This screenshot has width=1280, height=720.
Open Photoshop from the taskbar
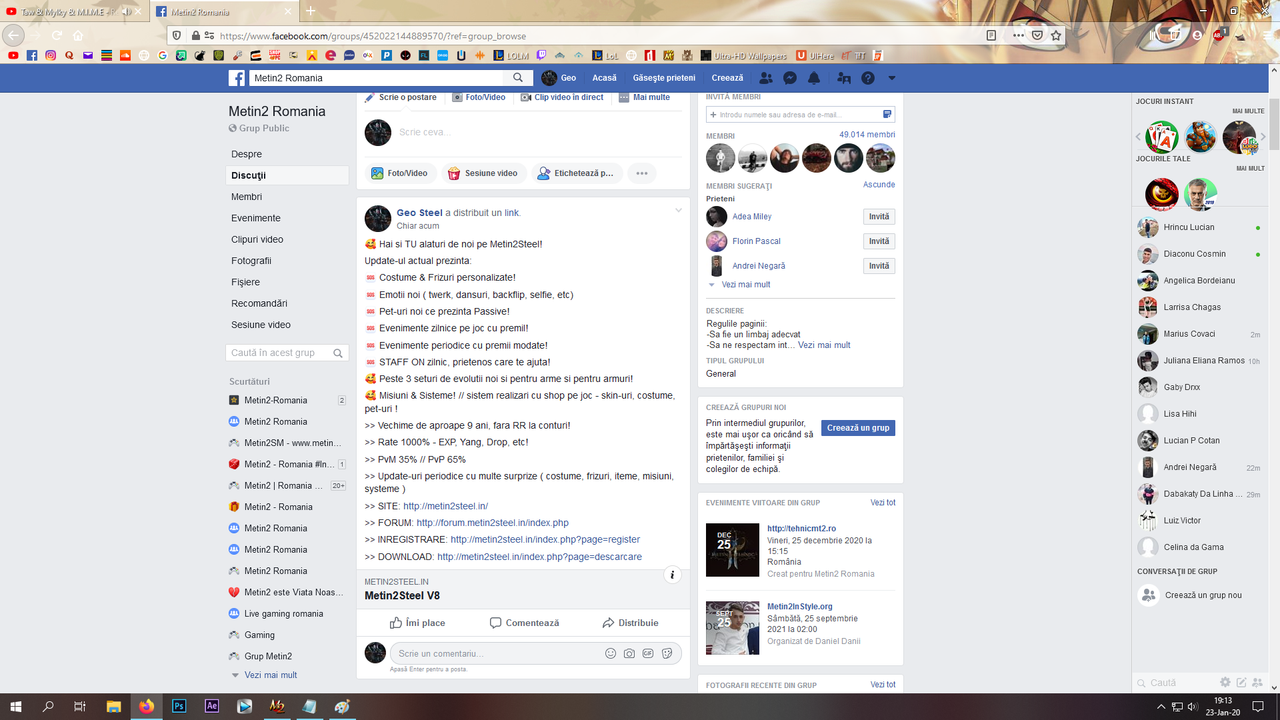pos(179,706)
